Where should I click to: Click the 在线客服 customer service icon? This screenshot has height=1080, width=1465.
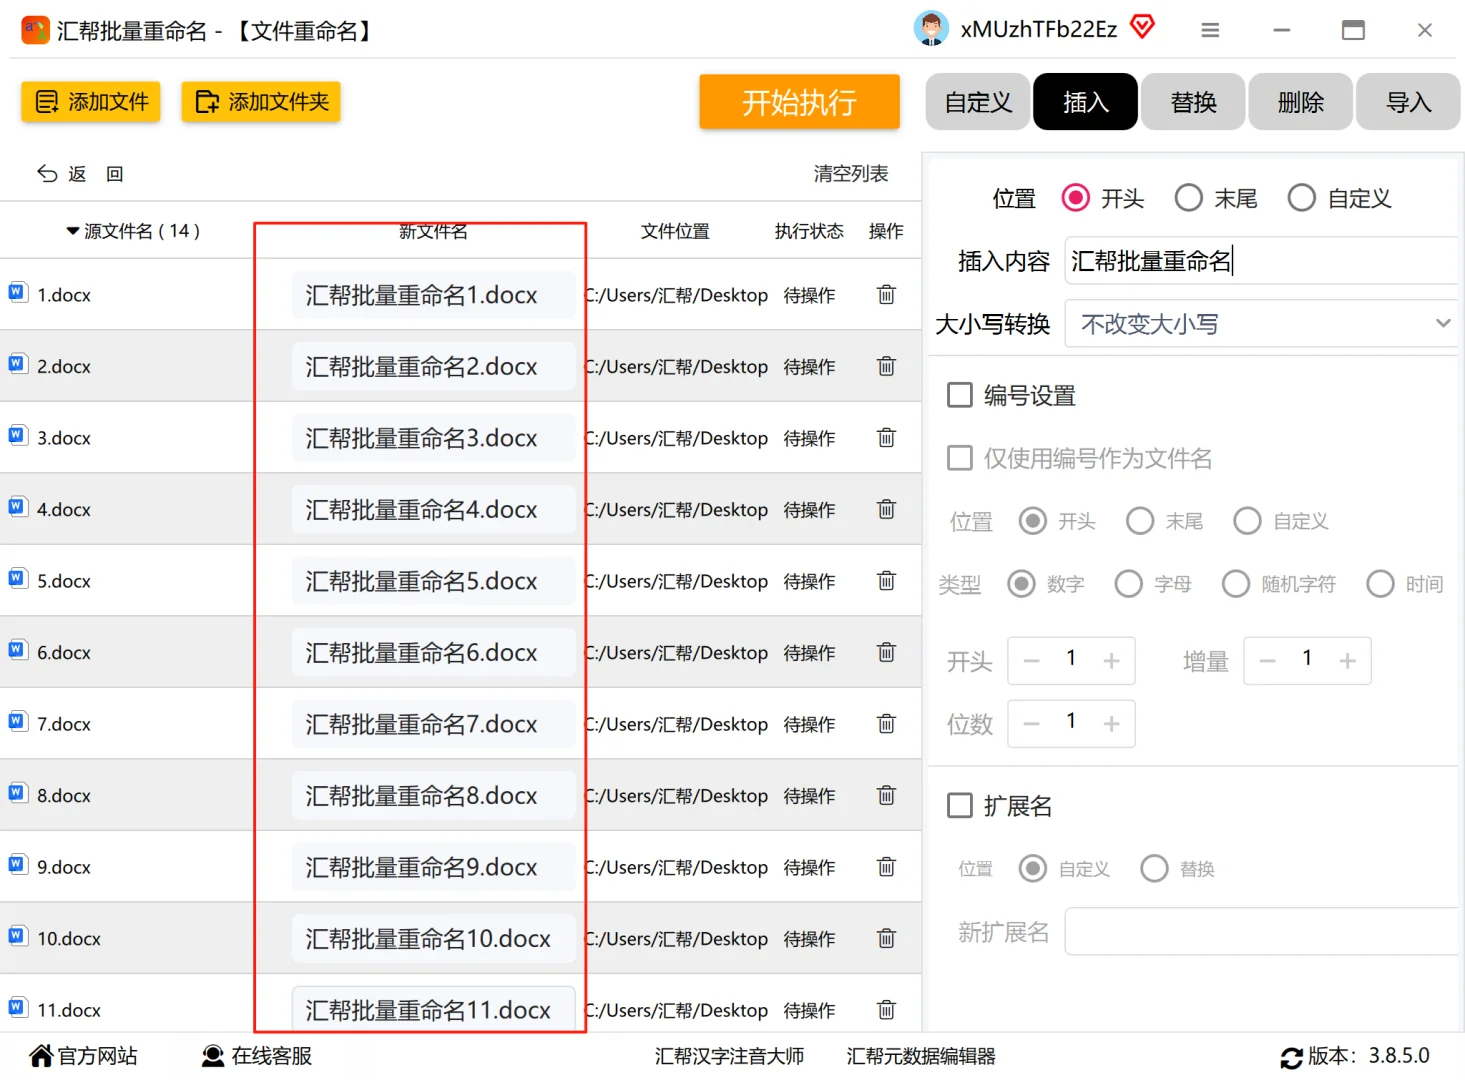click(x=212, y=1054)
